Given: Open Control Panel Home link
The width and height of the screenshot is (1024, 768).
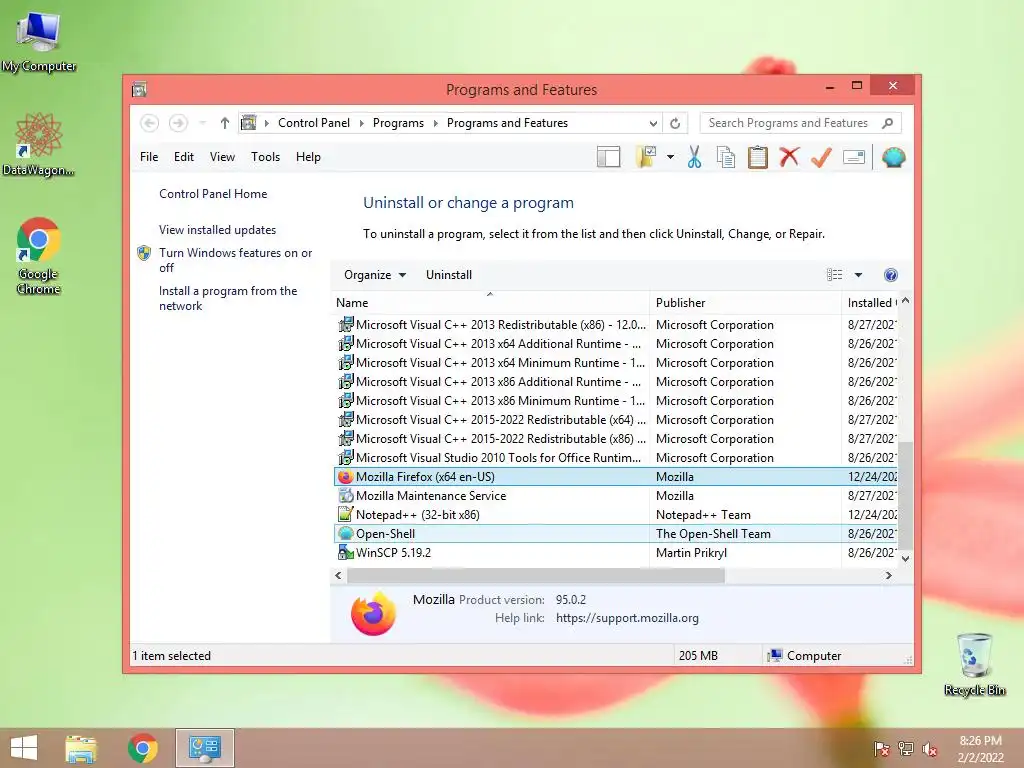Looking at the screenshot, I should coord(213,194).
